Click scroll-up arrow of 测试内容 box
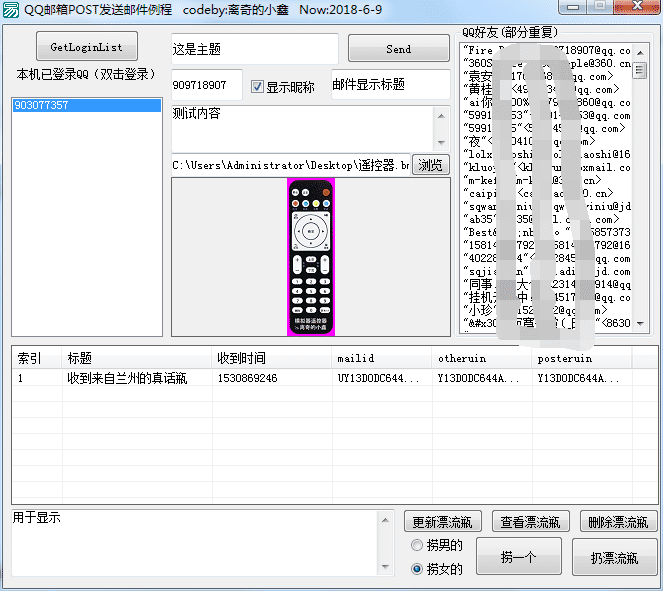 [441, 115]
